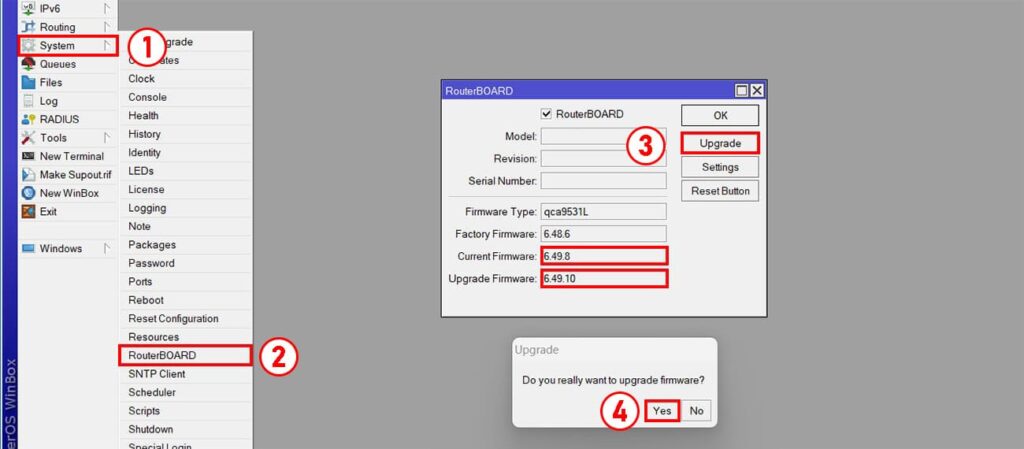Expand the System submenu arrow
The height and width of the screenshot is (449, 1024).
tap(107, 46)
